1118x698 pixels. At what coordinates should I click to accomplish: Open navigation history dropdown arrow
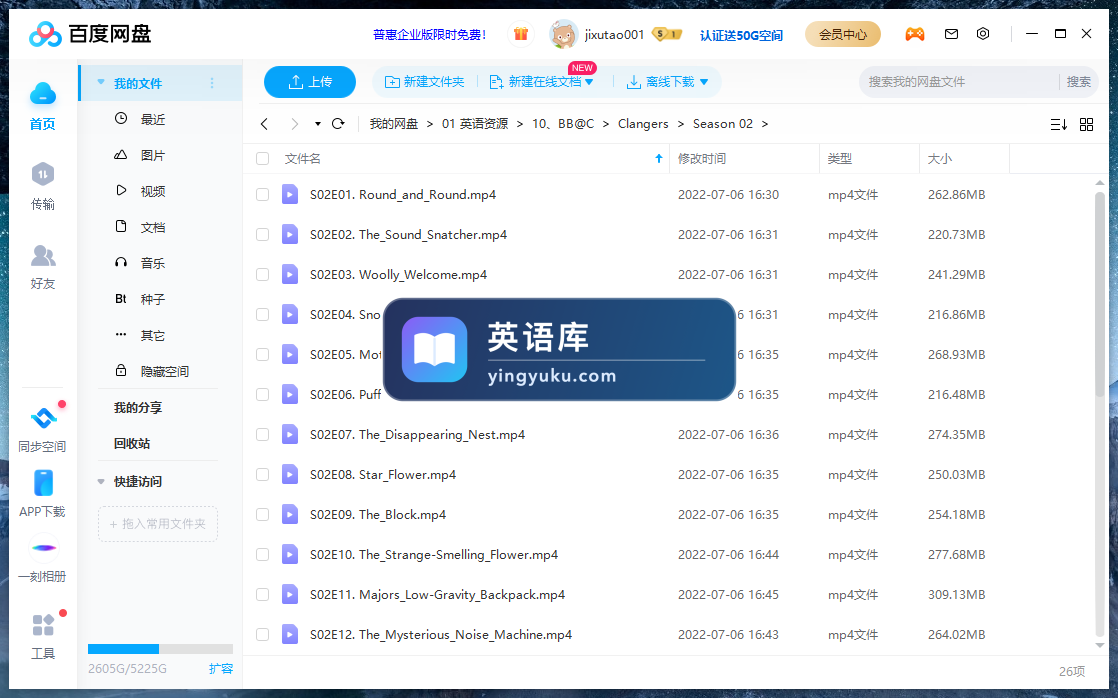pyautogui.click(x=317, y=124)
